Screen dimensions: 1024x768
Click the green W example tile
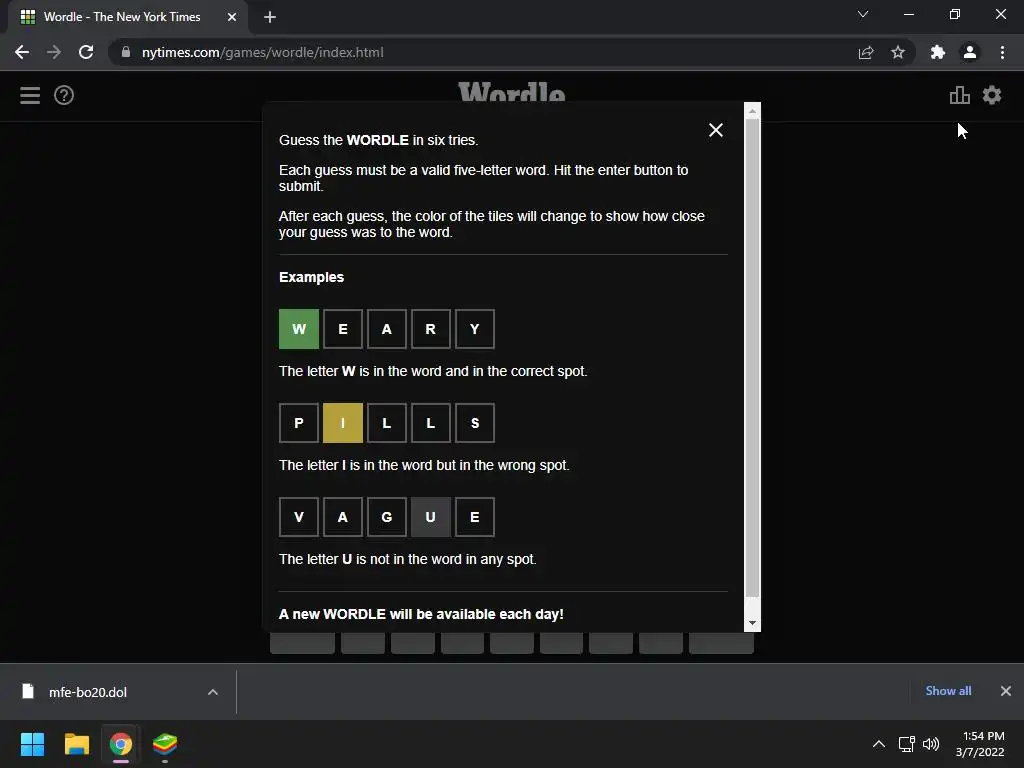click(x=299, y=329)
